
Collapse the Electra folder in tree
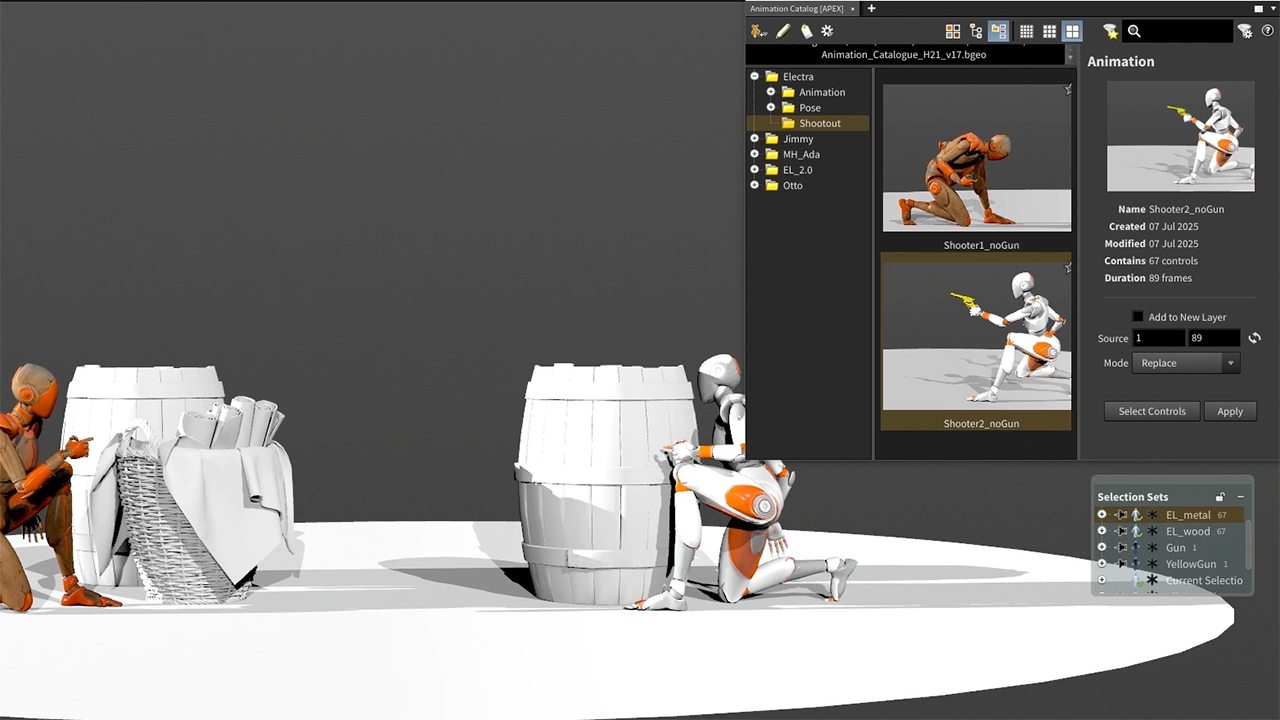[x=755, y=77]
